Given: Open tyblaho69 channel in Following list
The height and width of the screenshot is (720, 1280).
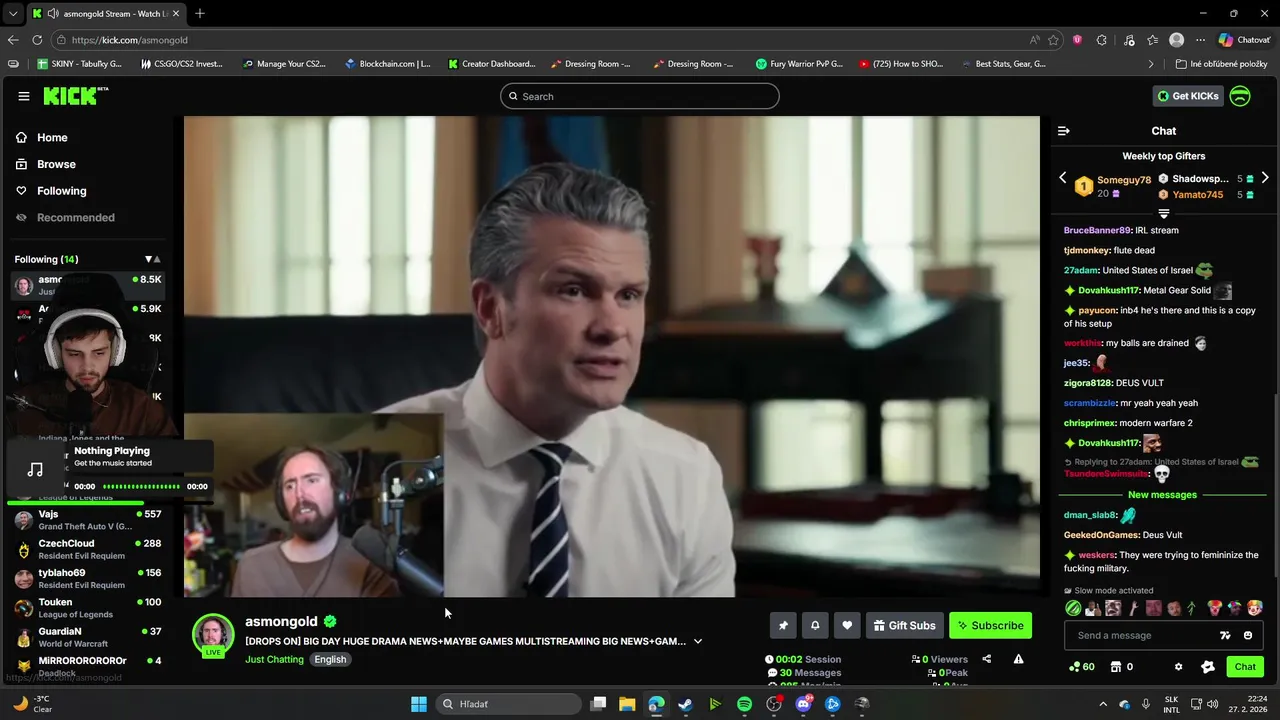Looking at the screenshot, I should click(88, 579).
